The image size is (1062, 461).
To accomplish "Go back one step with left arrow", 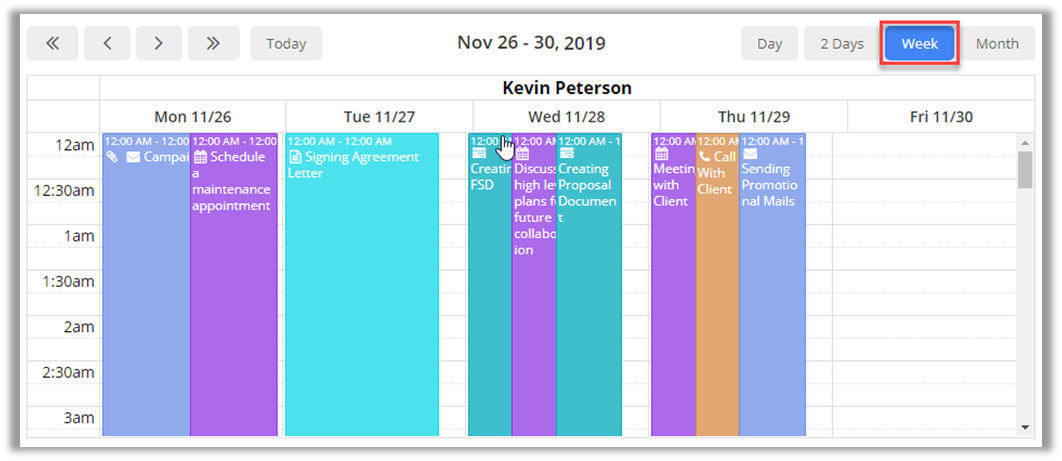I will [x=107, y=43].
